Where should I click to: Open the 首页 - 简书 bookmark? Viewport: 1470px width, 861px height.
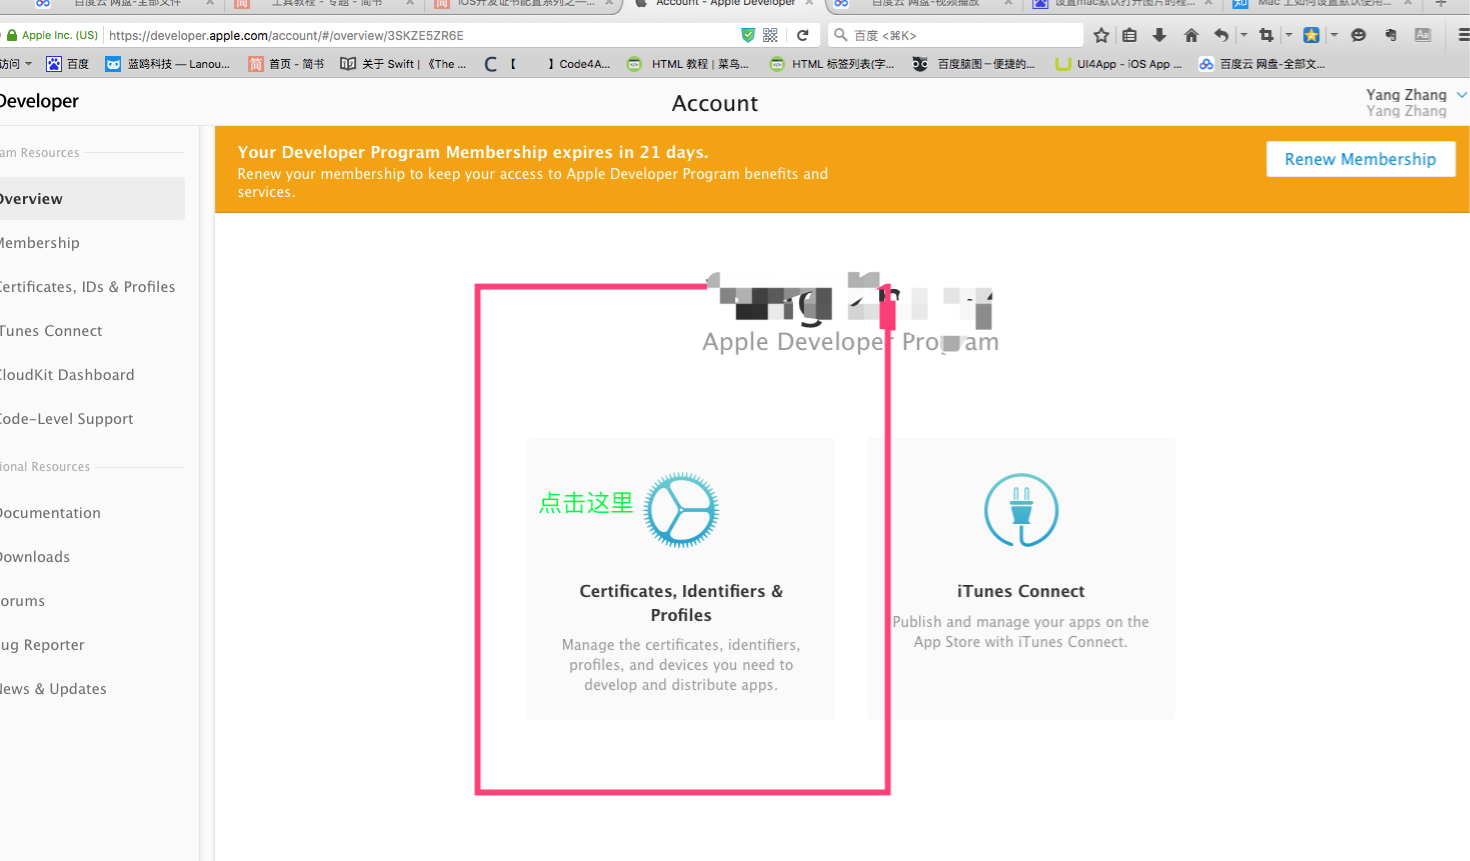[286, 64]
